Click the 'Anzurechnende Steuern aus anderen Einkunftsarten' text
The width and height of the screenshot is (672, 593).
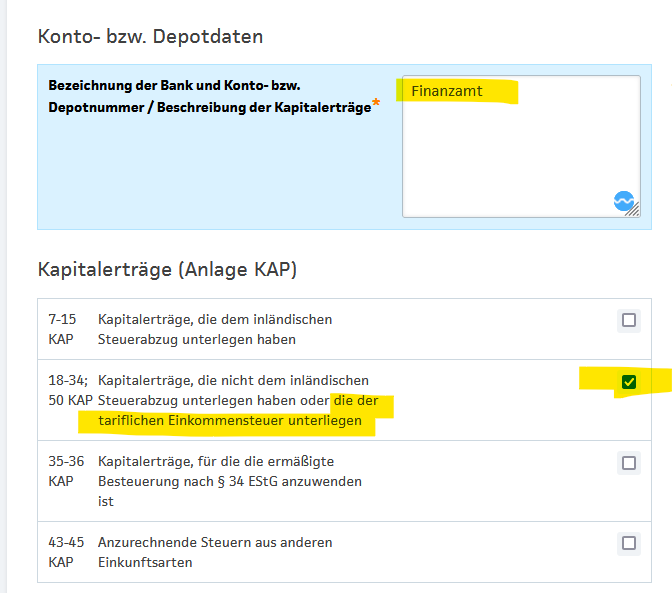click(215, 552)
